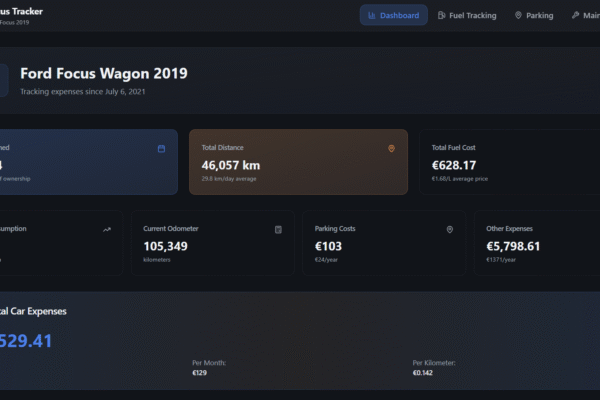Click the Other Expenses card
This screenshot has height=400, width=600.
tap(535, 243)
